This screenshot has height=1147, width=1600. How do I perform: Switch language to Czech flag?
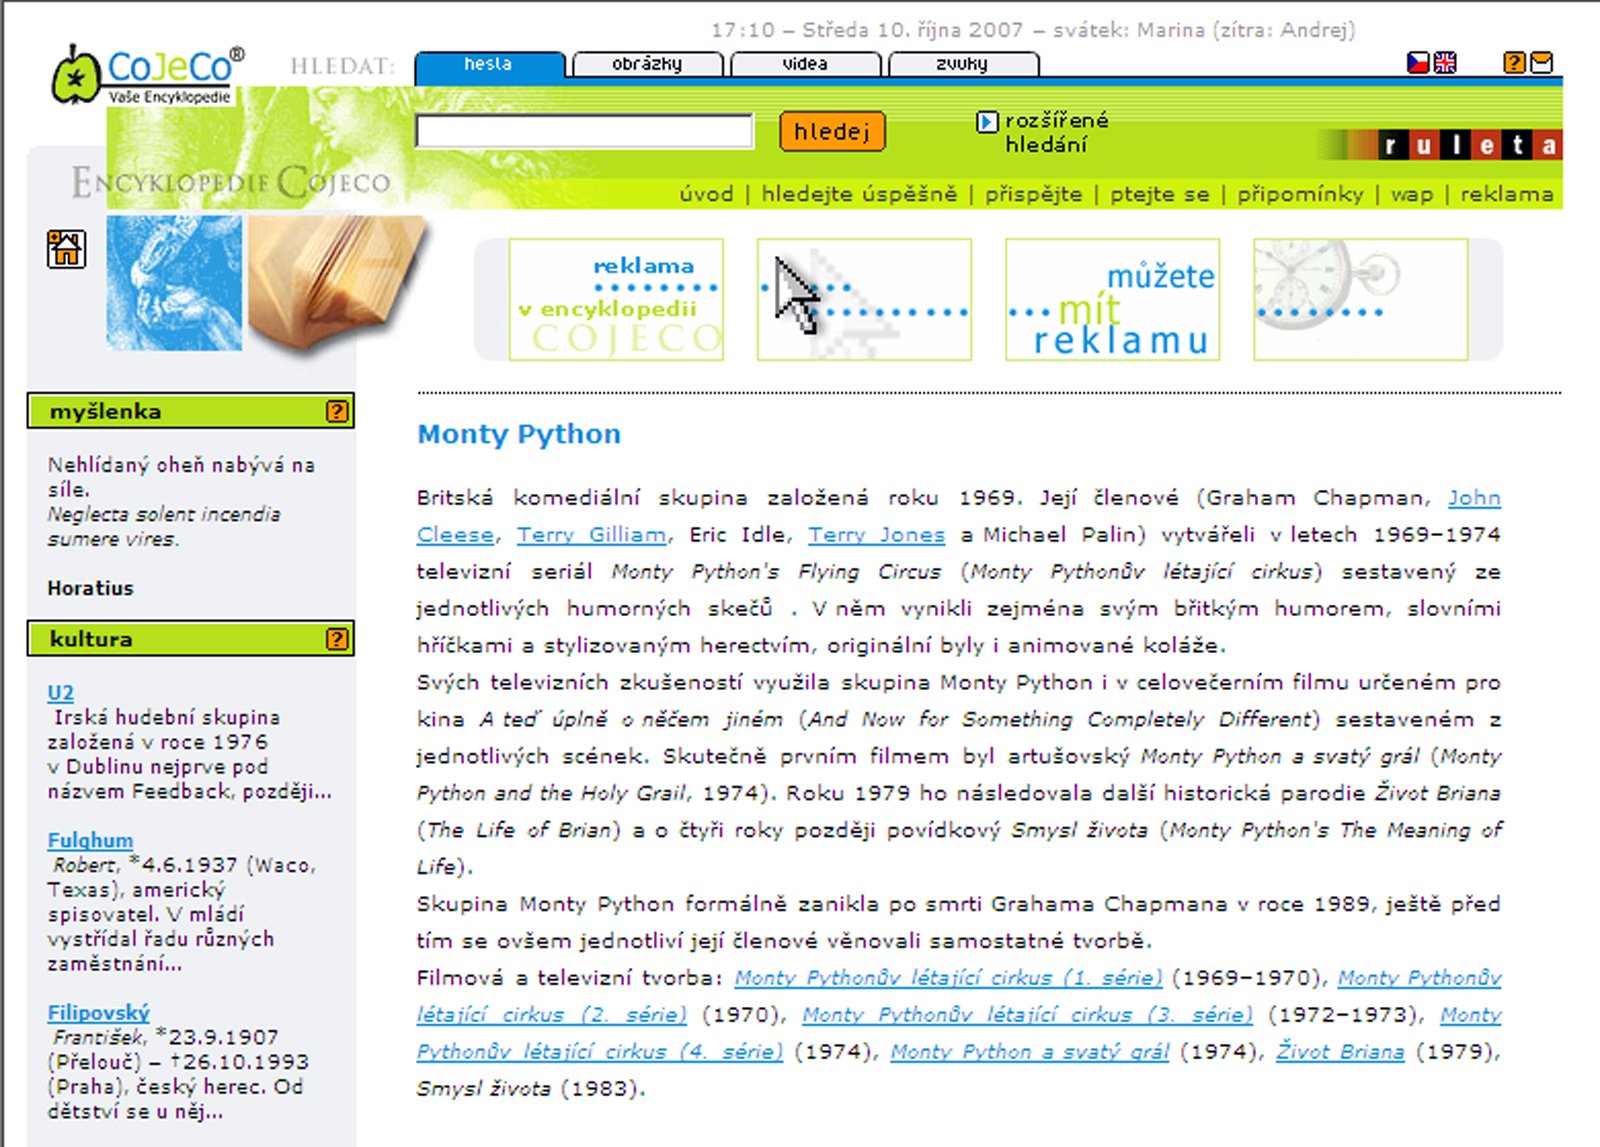click(x=1417, y=63)
